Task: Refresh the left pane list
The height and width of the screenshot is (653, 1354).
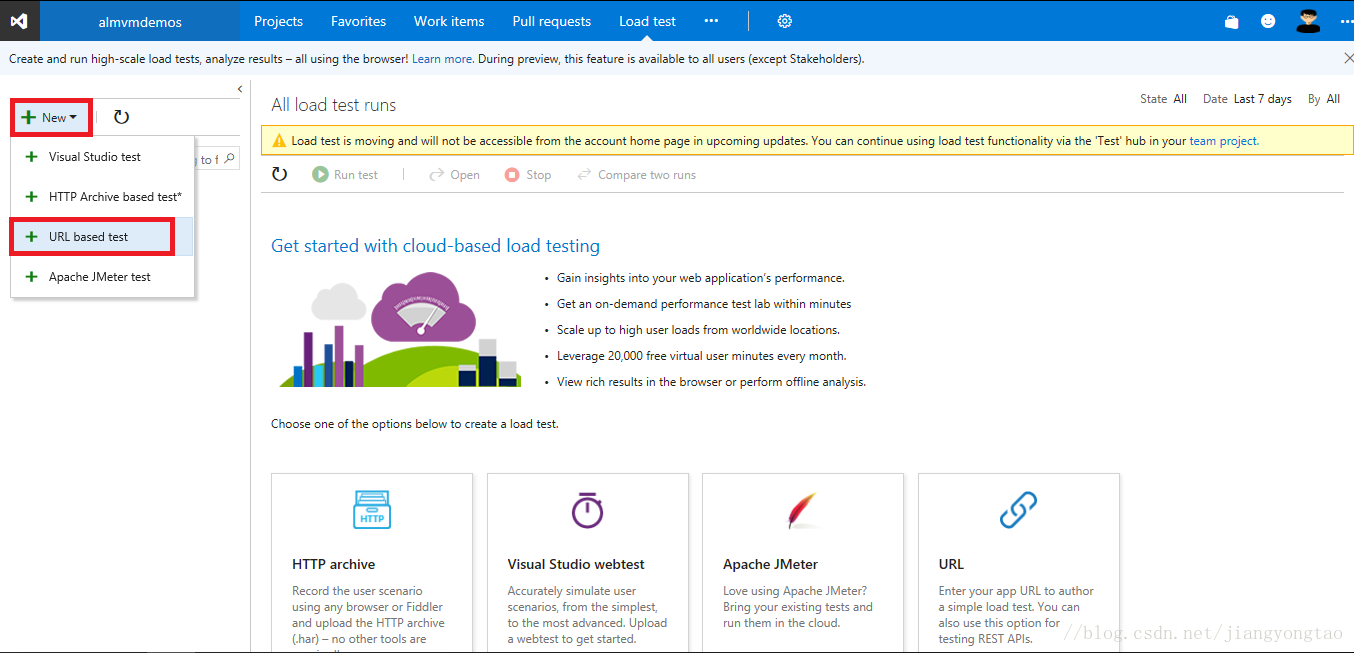Action: point(121,117)
